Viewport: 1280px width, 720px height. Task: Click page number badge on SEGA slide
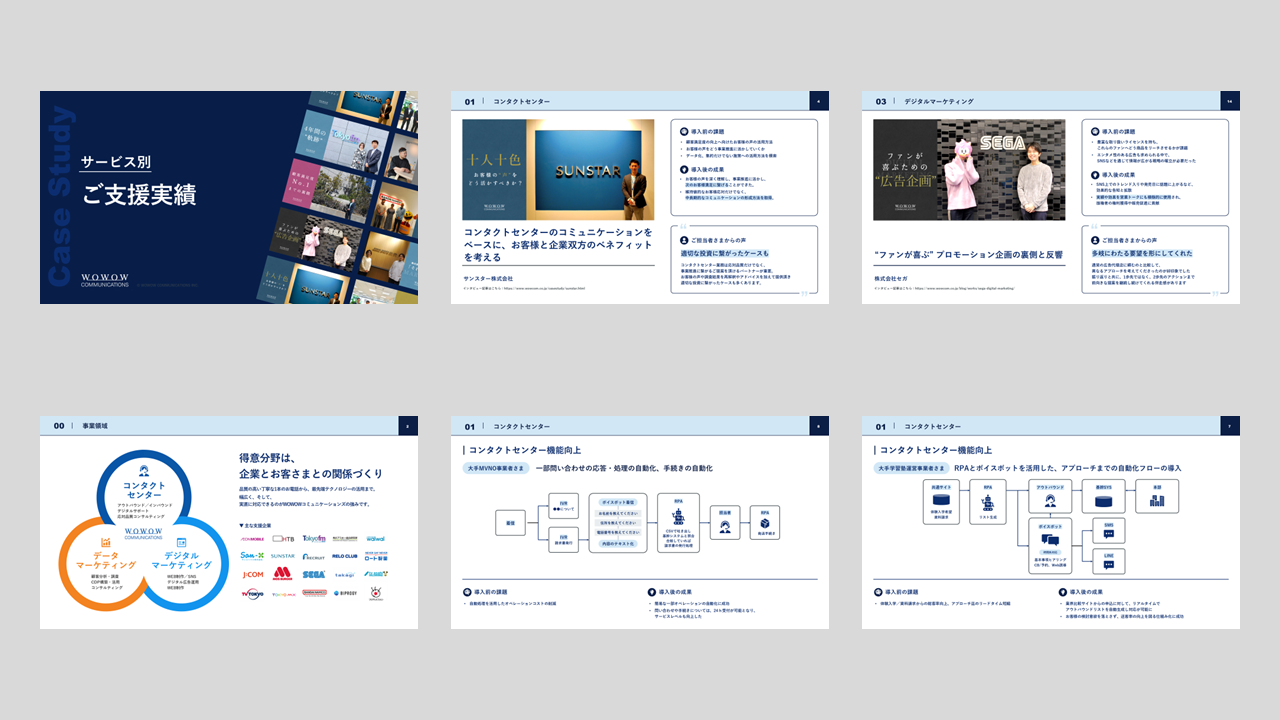[1230, 101]
